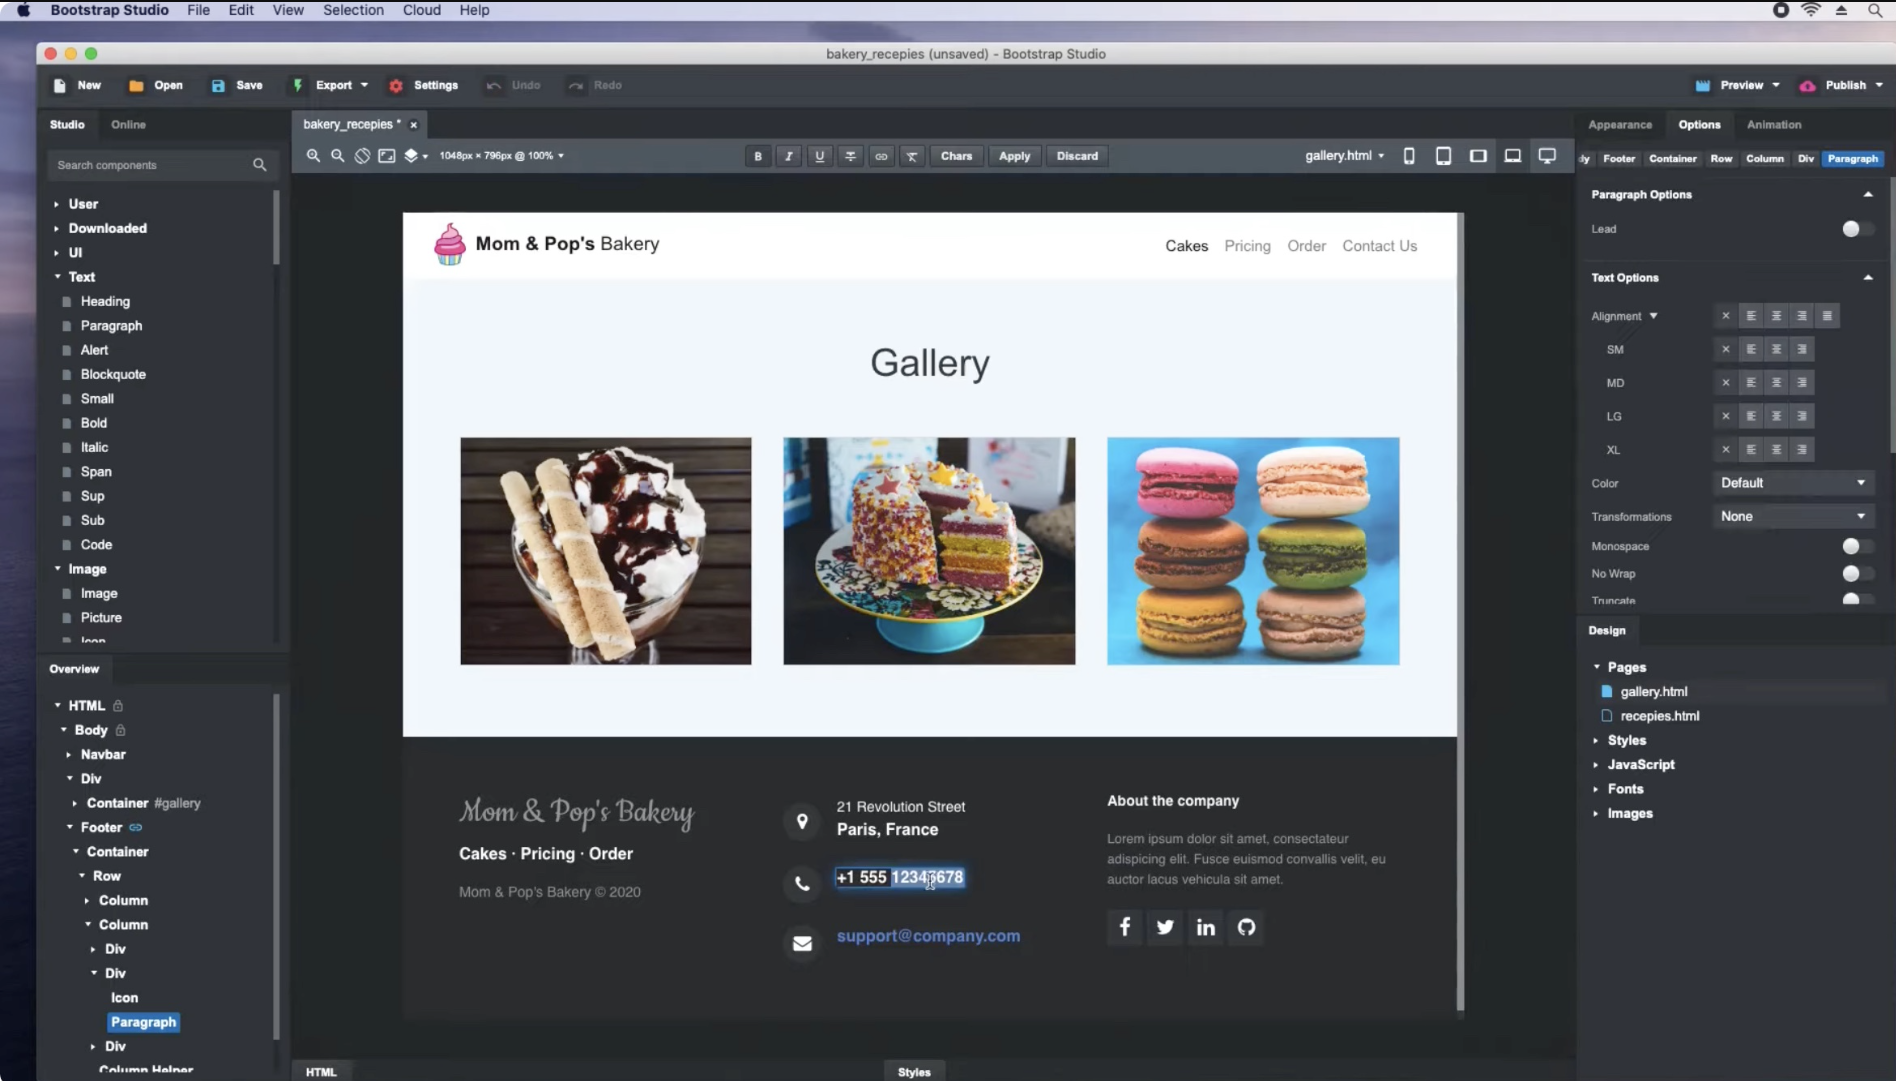The height and width of the screenshot is (1081, 1896).
Task: Switch canvas to desktop monitor view
Action: click(1547, 156)
